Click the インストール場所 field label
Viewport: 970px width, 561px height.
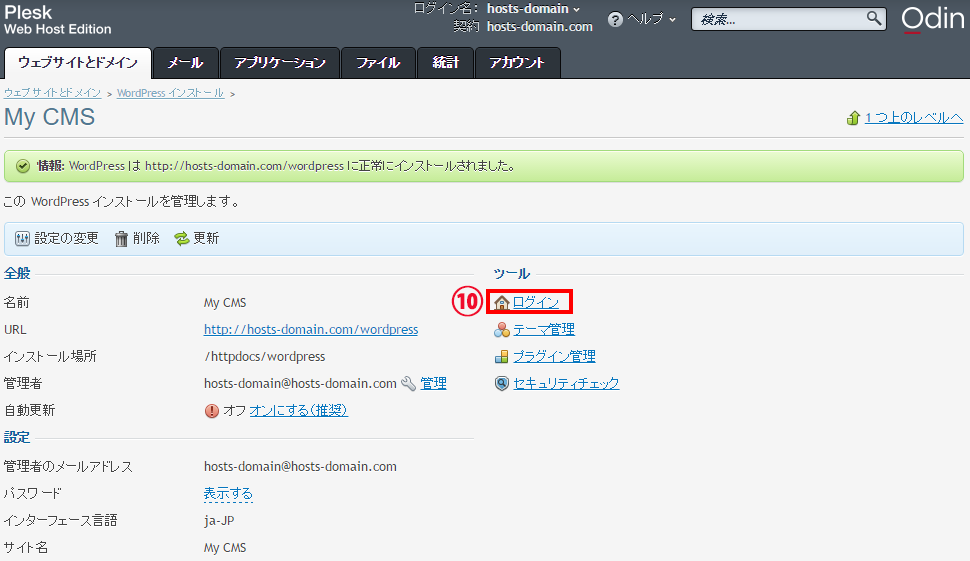[50, 357]
